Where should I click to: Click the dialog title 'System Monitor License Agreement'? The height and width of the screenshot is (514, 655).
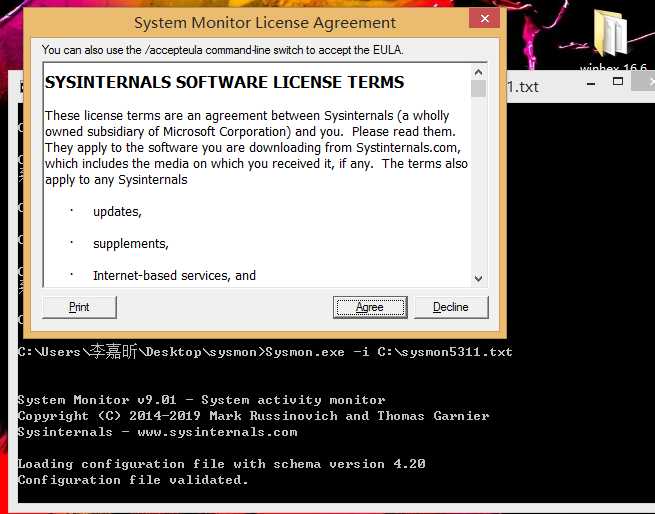[265, 23]
